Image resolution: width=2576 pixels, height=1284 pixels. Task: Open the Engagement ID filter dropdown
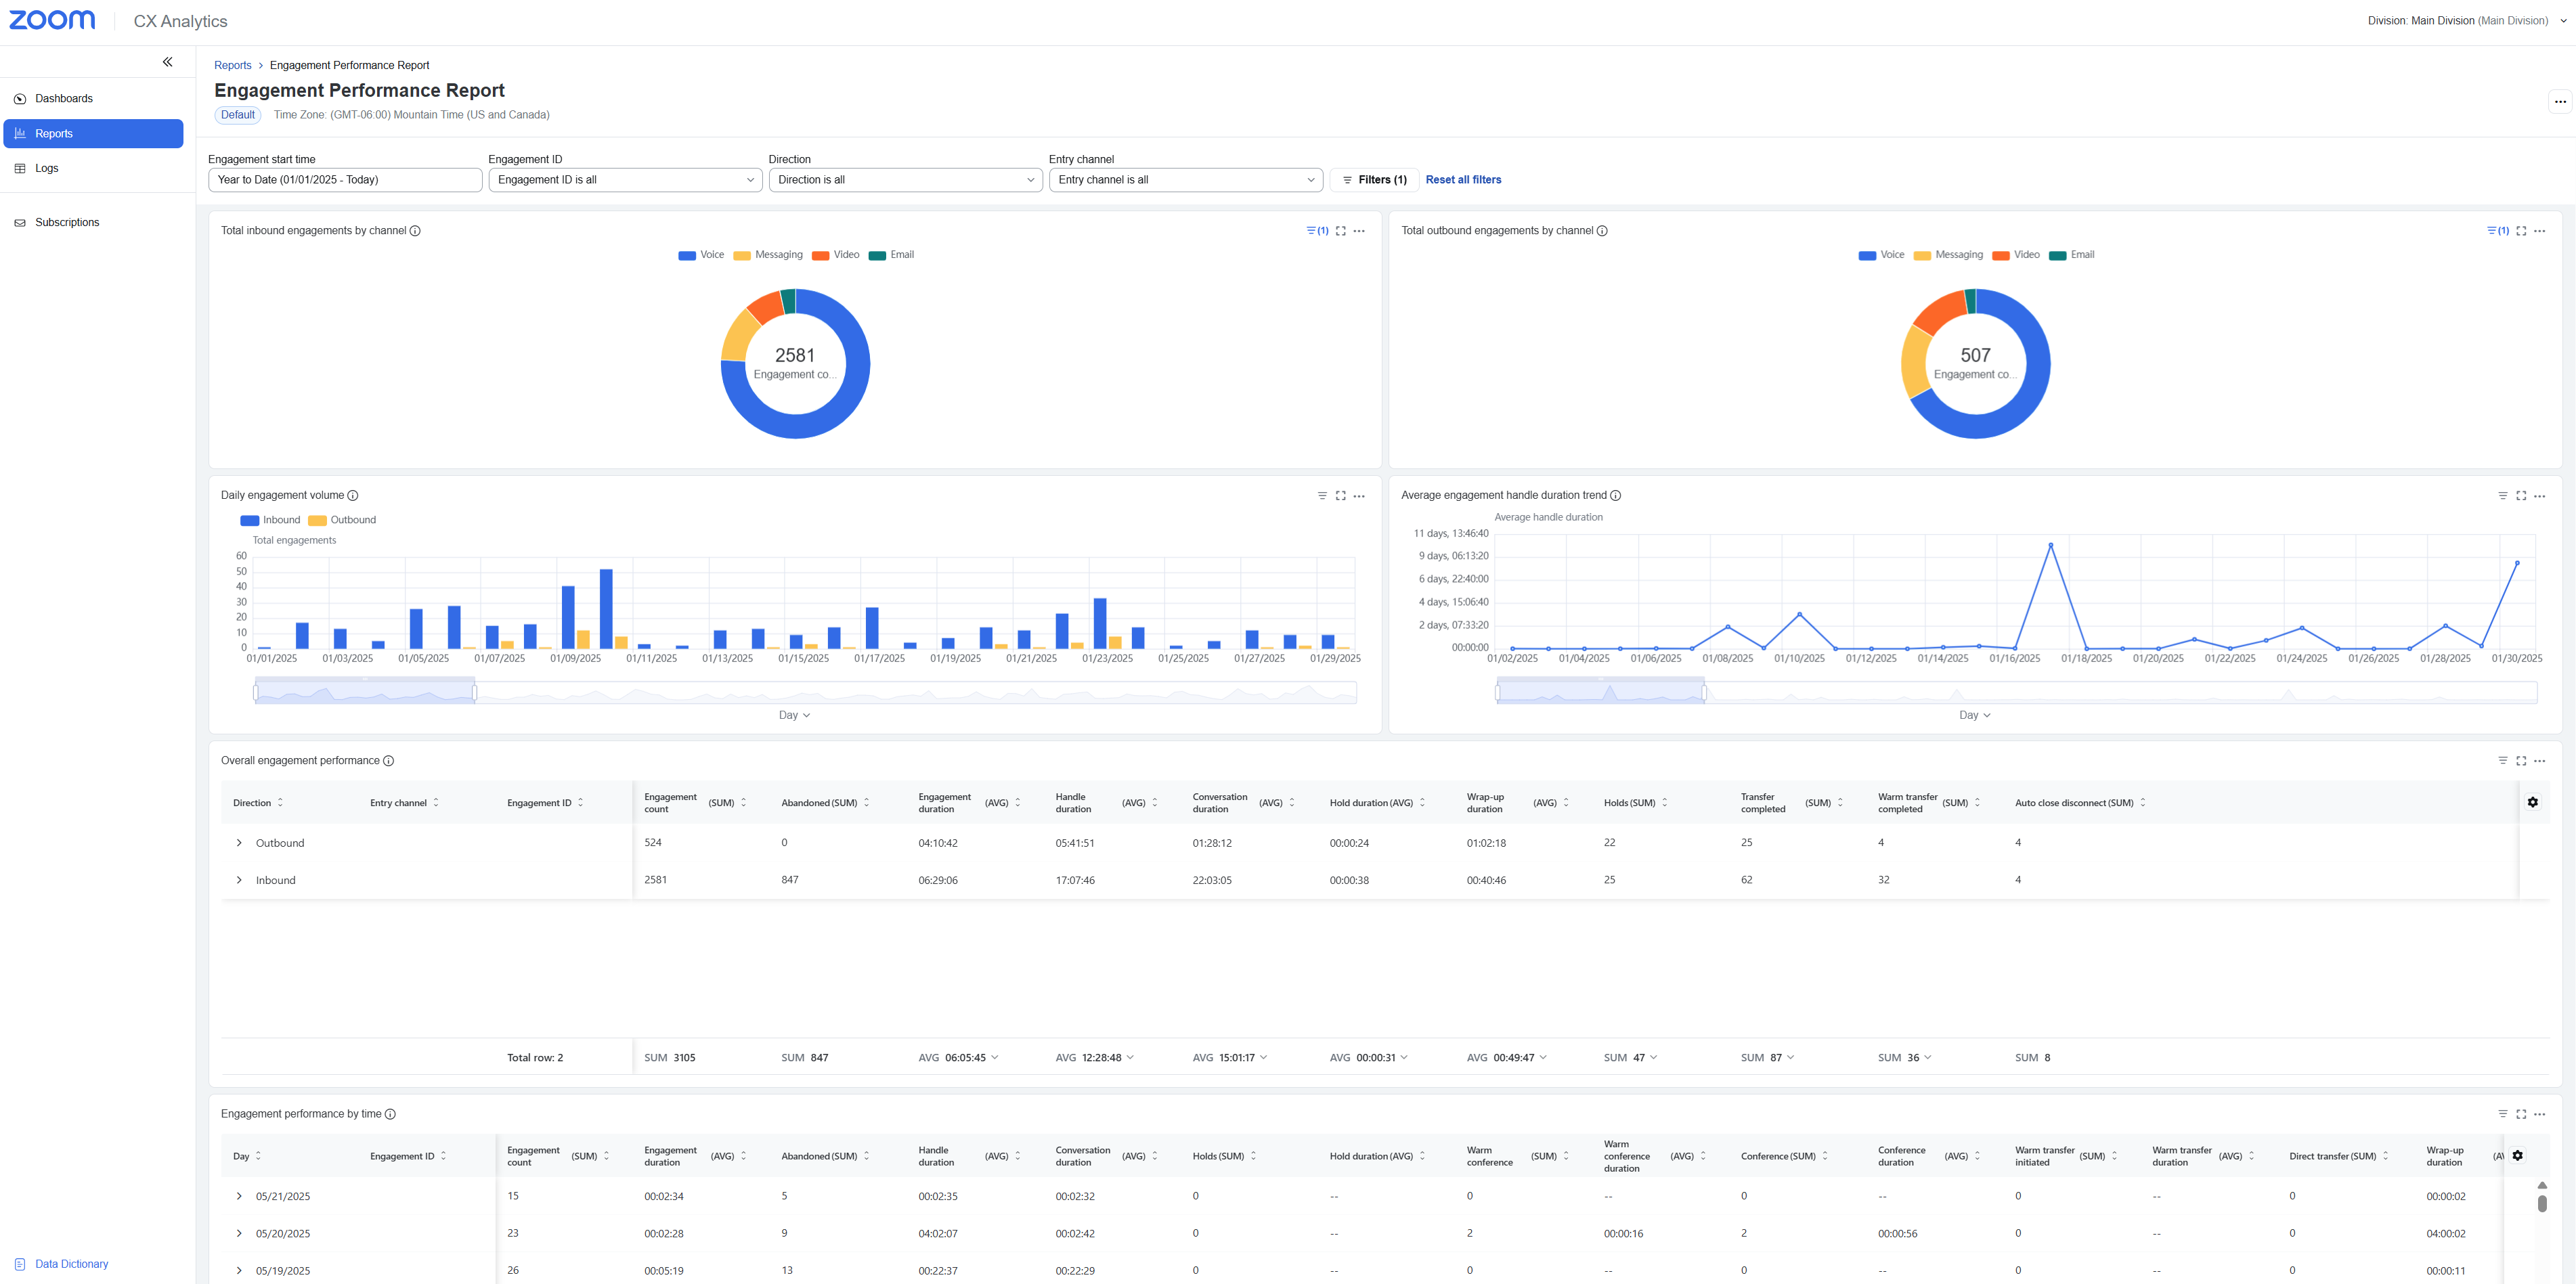pos(625,180)
